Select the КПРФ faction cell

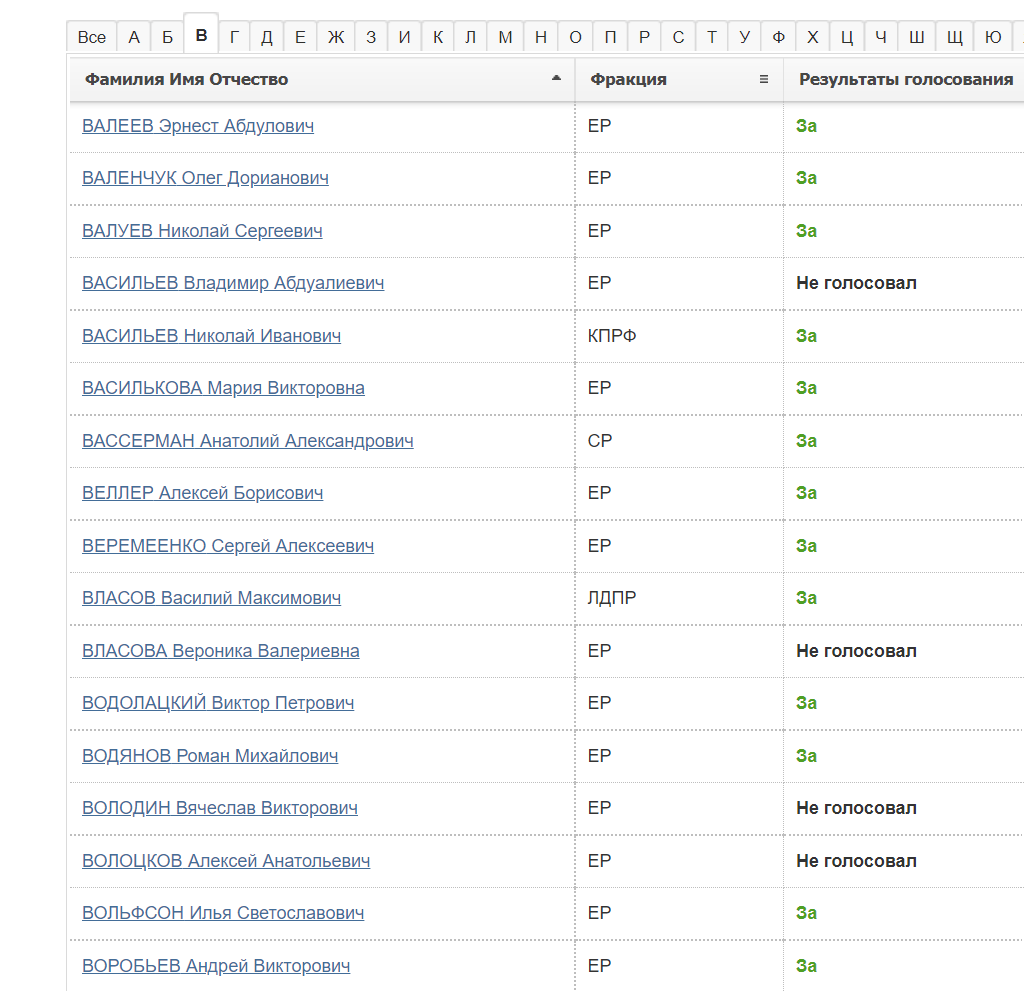pyautogui.click(x=612, y=336)
